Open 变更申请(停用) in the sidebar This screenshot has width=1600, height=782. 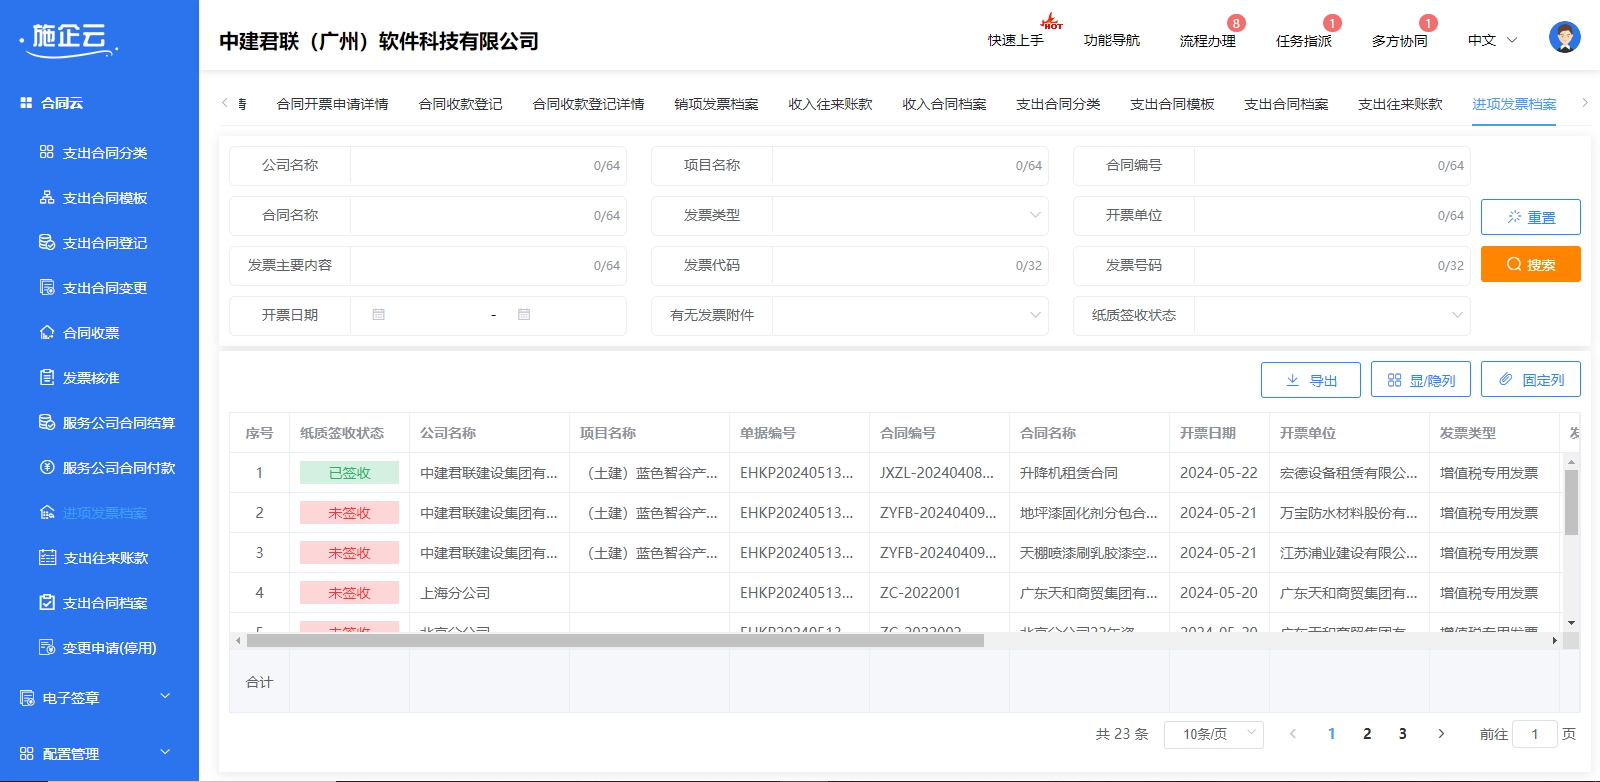click(x=99, y=648)
